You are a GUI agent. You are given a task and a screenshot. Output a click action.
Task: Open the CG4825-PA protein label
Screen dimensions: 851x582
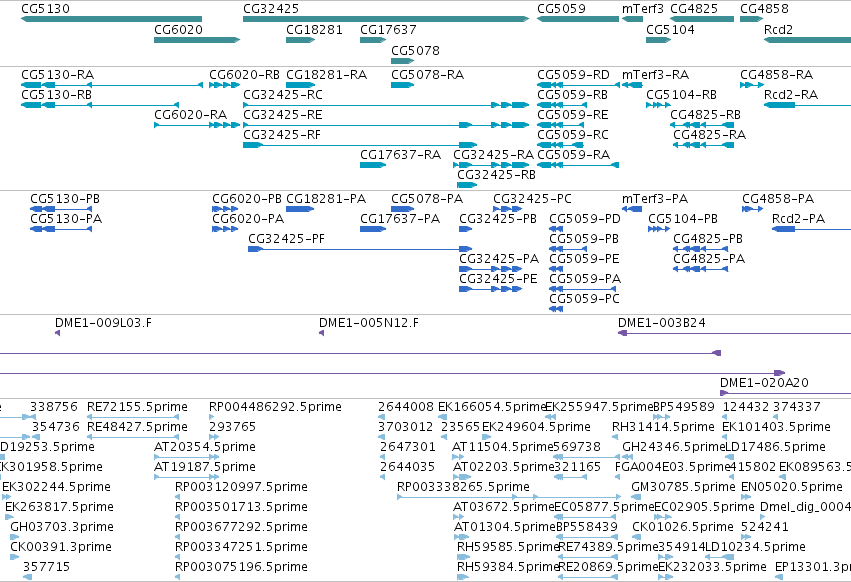(x=709, y=259)
